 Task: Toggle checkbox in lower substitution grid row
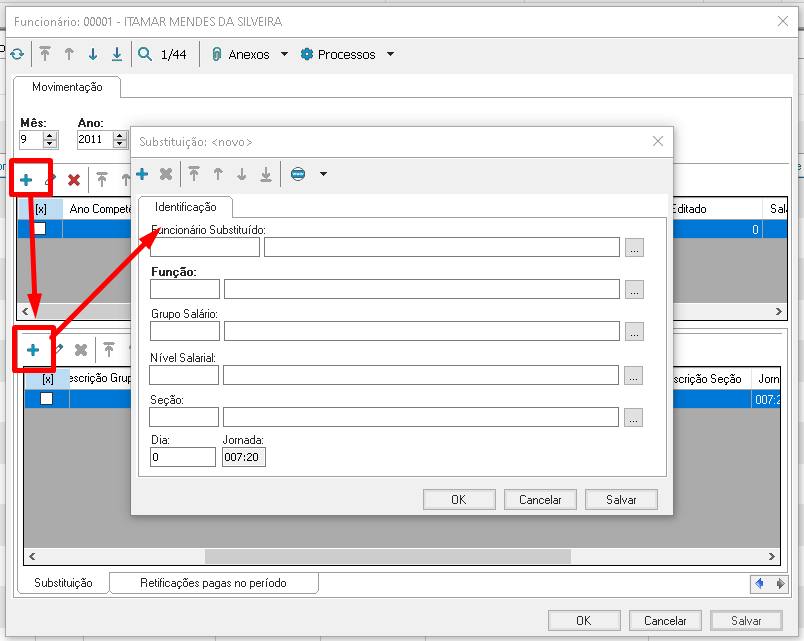pyautogui.click(x=46, y=398)
